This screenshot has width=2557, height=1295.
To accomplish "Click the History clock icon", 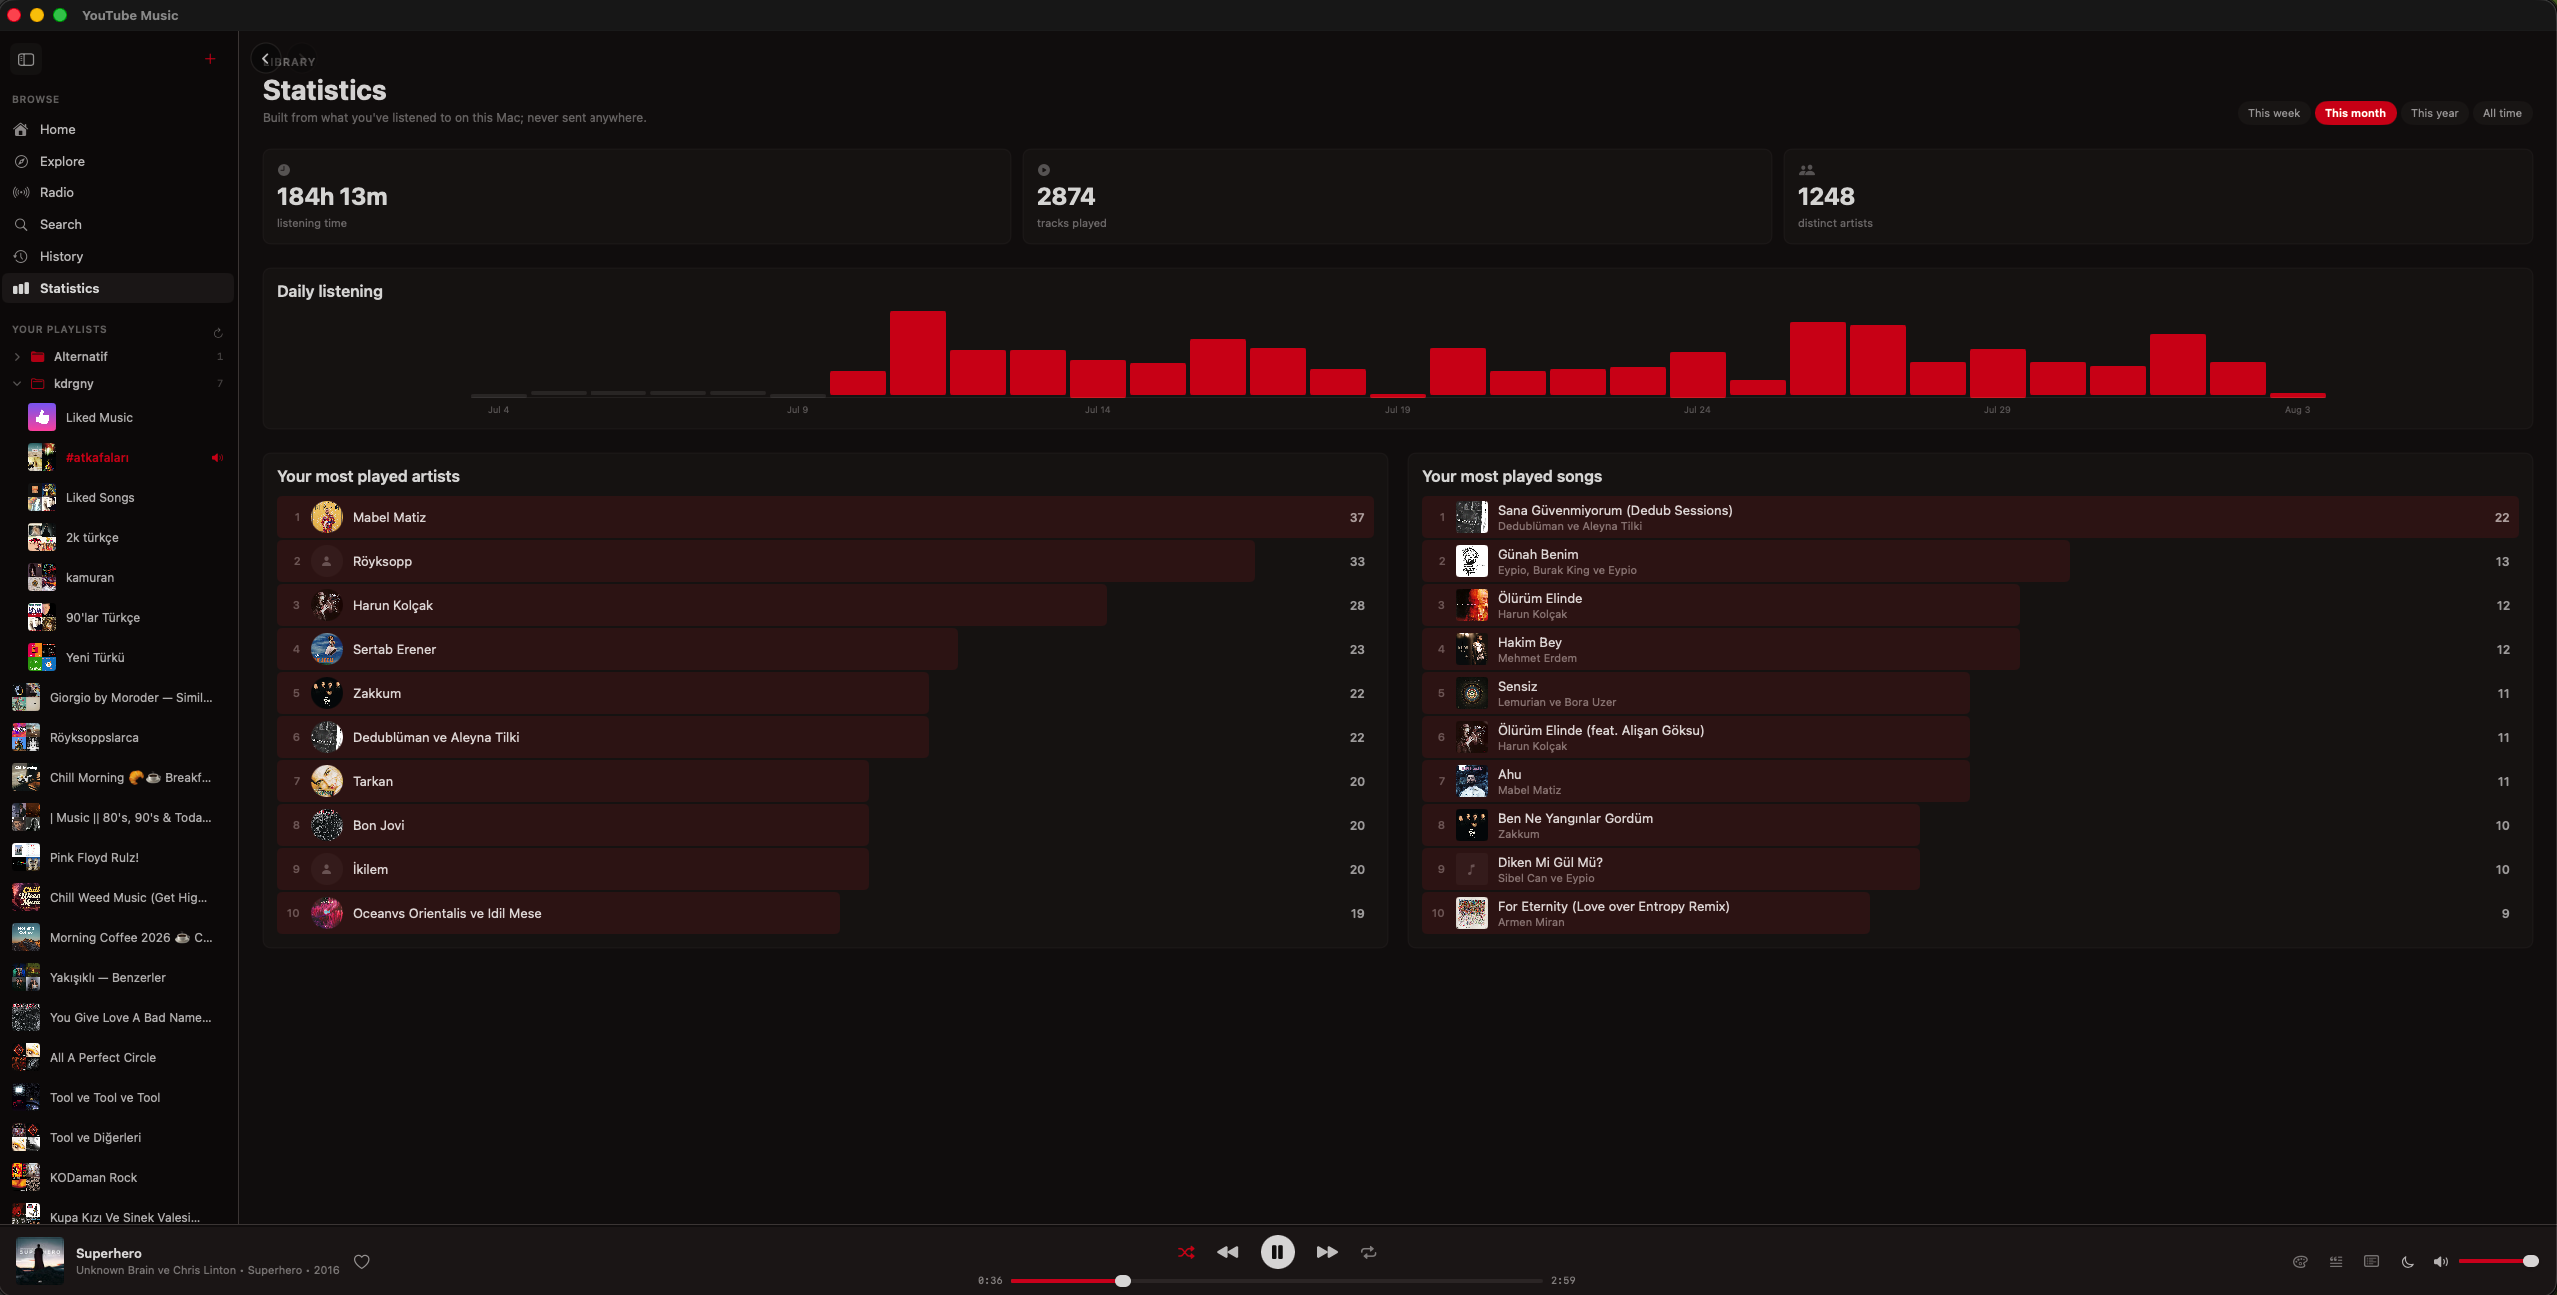I will [x=21, y=257].
